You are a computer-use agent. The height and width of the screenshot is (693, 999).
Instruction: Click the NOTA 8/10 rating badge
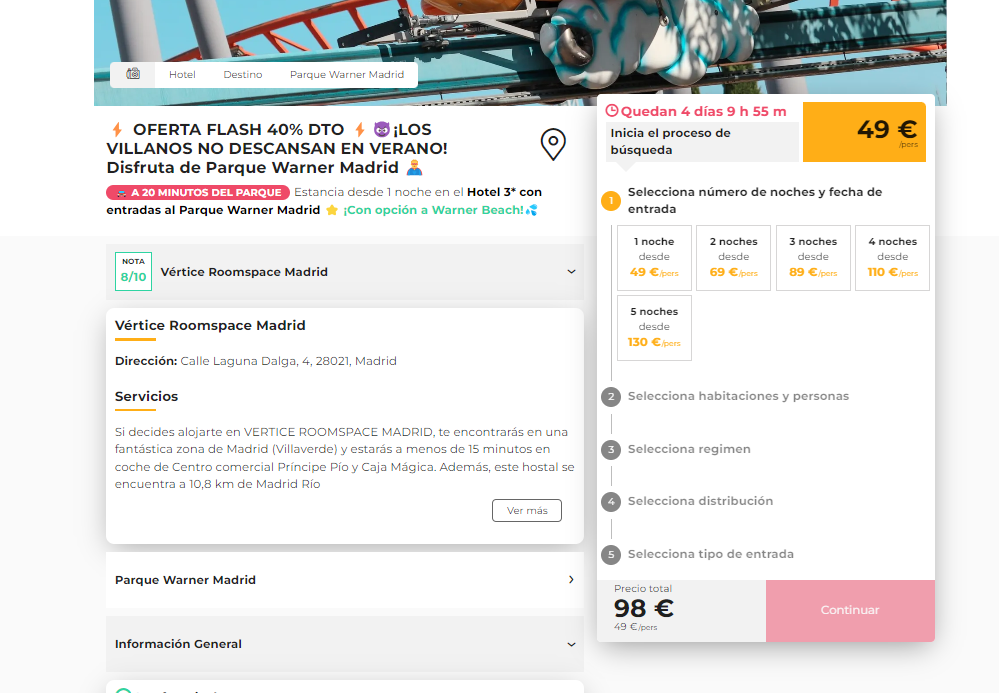coord(133,271)
